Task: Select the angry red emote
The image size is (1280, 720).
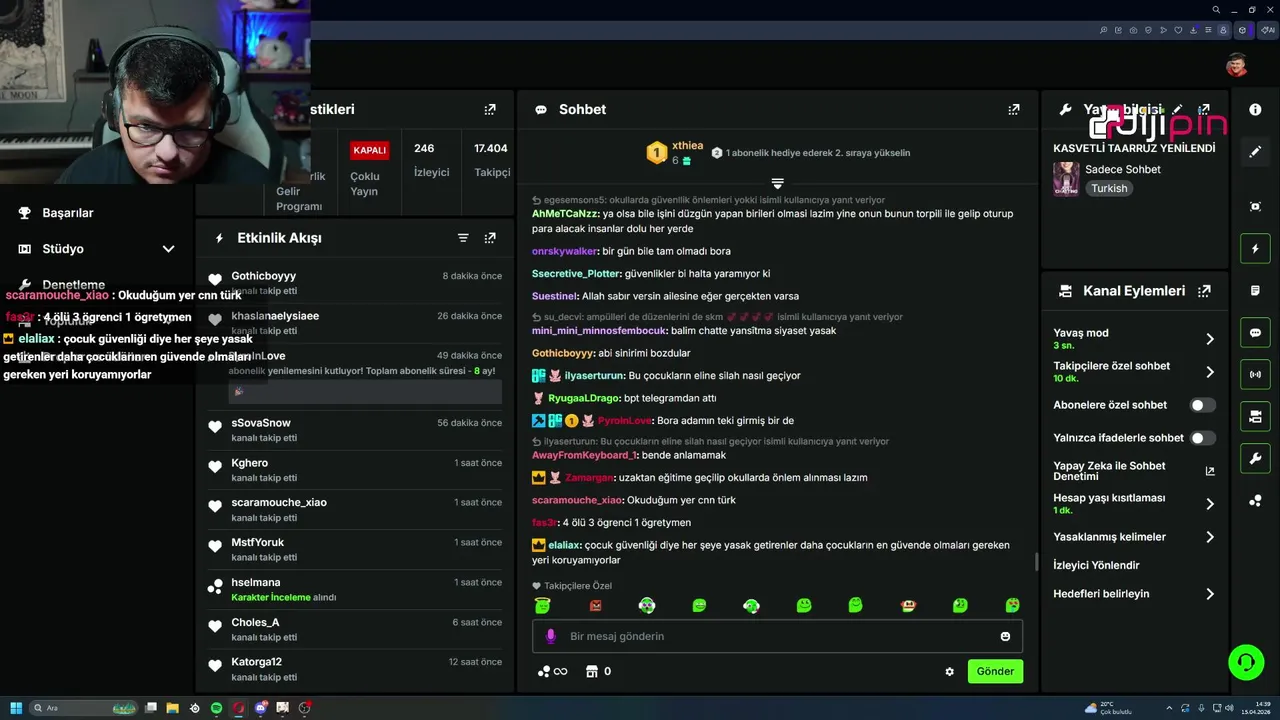Action: [x=595, y=605]
